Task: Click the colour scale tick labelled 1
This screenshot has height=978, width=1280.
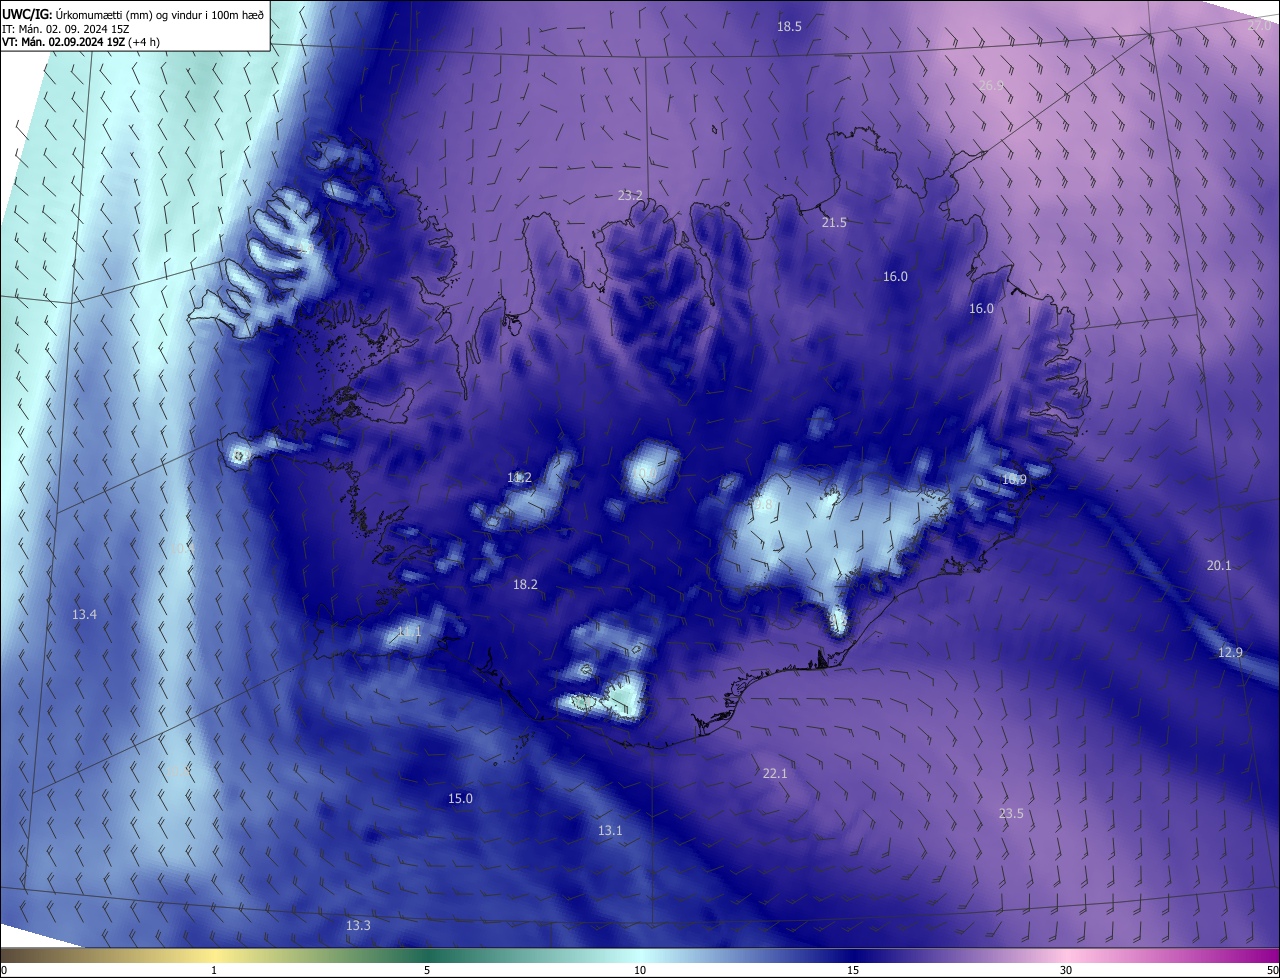Action: pyautogui.click(x=214, y=970)
